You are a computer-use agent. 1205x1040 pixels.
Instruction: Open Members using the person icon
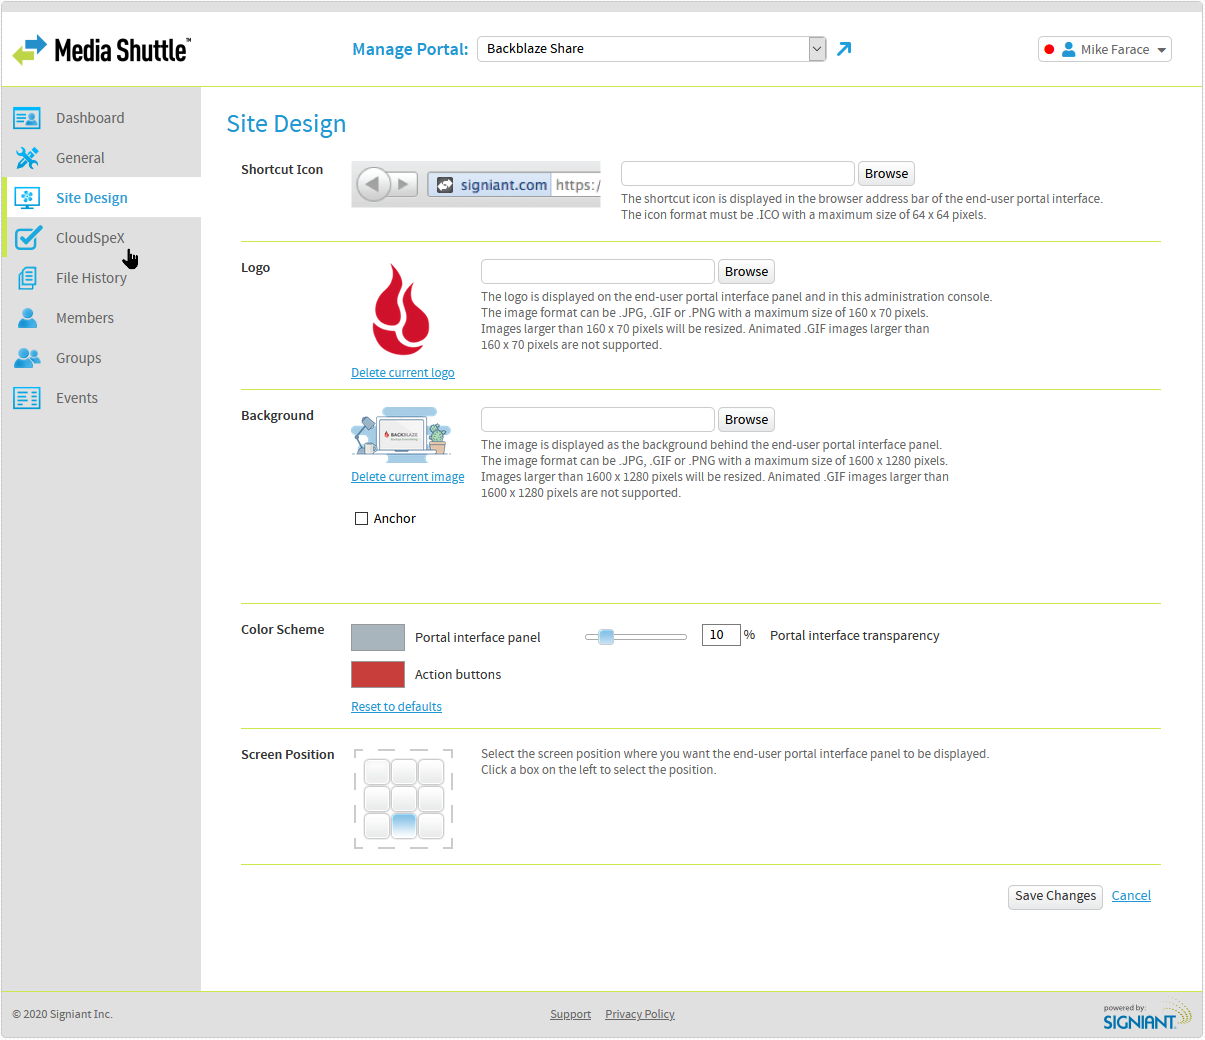28,318
